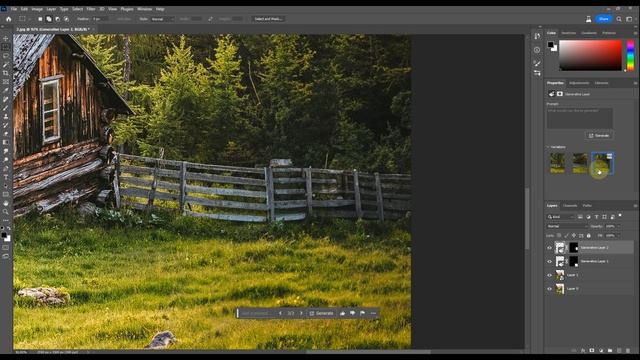Delete layer using trash icon
The width and height of the screenshot is (640, 360).
(628, 350)
